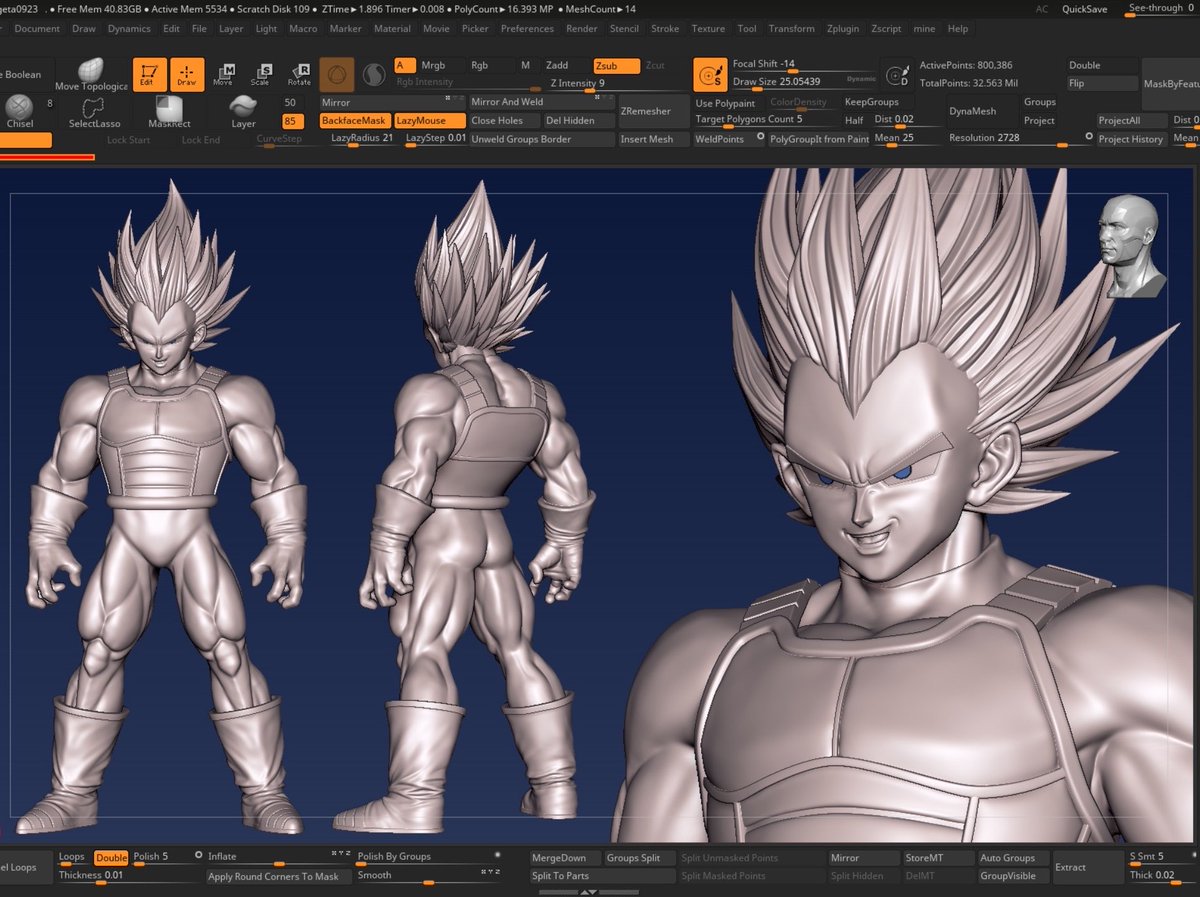1200x897 pixels.
Task: Select the Scale gizmo icon
Action: tap(261, 74)
